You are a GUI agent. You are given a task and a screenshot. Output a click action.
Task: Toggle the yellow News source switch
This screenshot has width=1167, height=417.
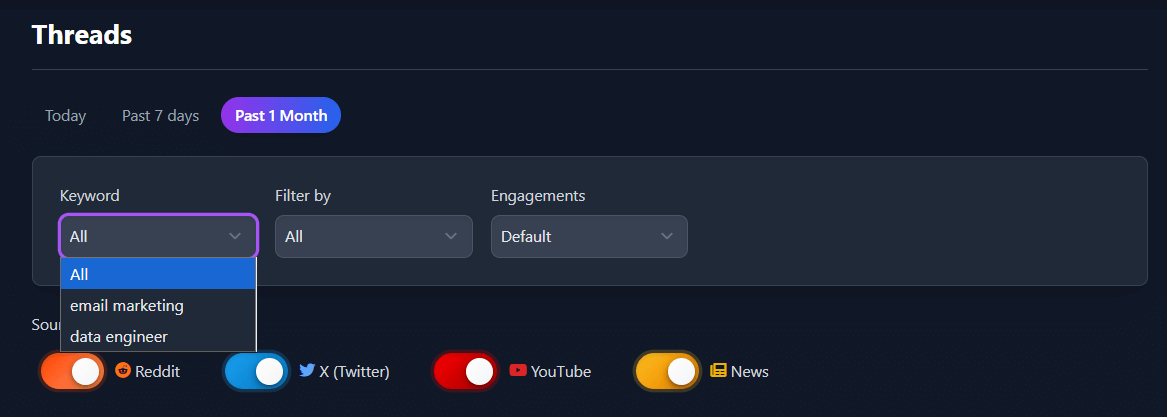pyautogui.click(x=668, y=371)
